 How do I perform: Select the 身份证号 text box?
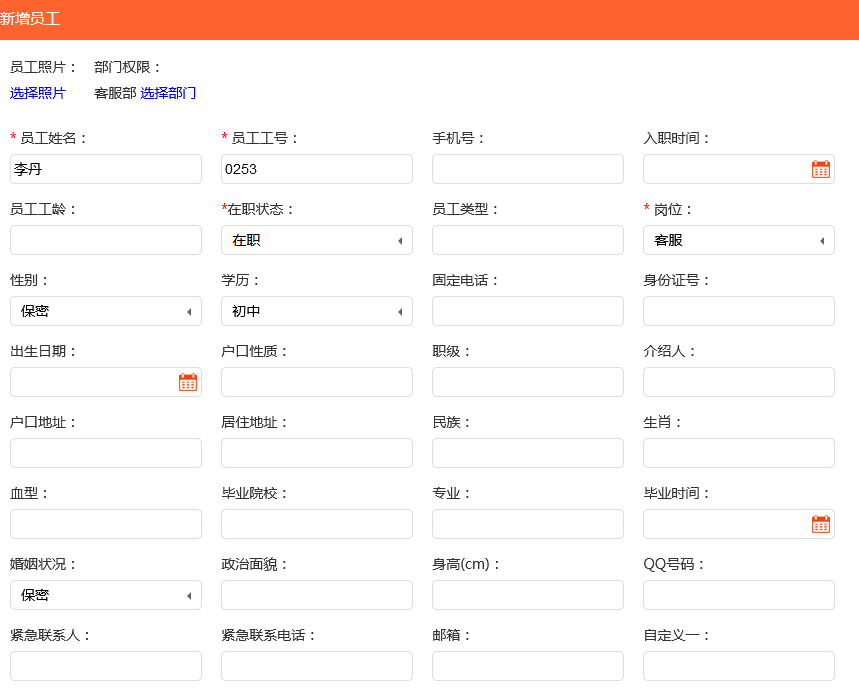[x=738, y=311]
